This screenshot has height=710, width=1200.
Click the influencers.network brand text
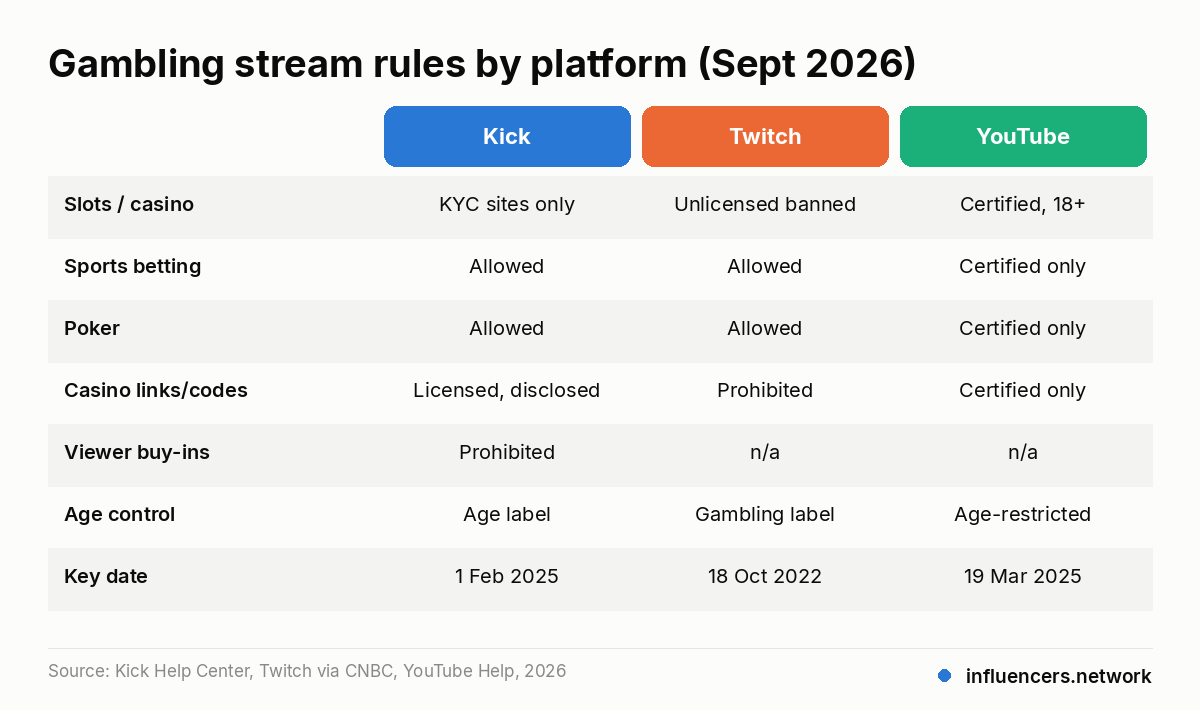pyautogui.click(x=1059, y=676)
